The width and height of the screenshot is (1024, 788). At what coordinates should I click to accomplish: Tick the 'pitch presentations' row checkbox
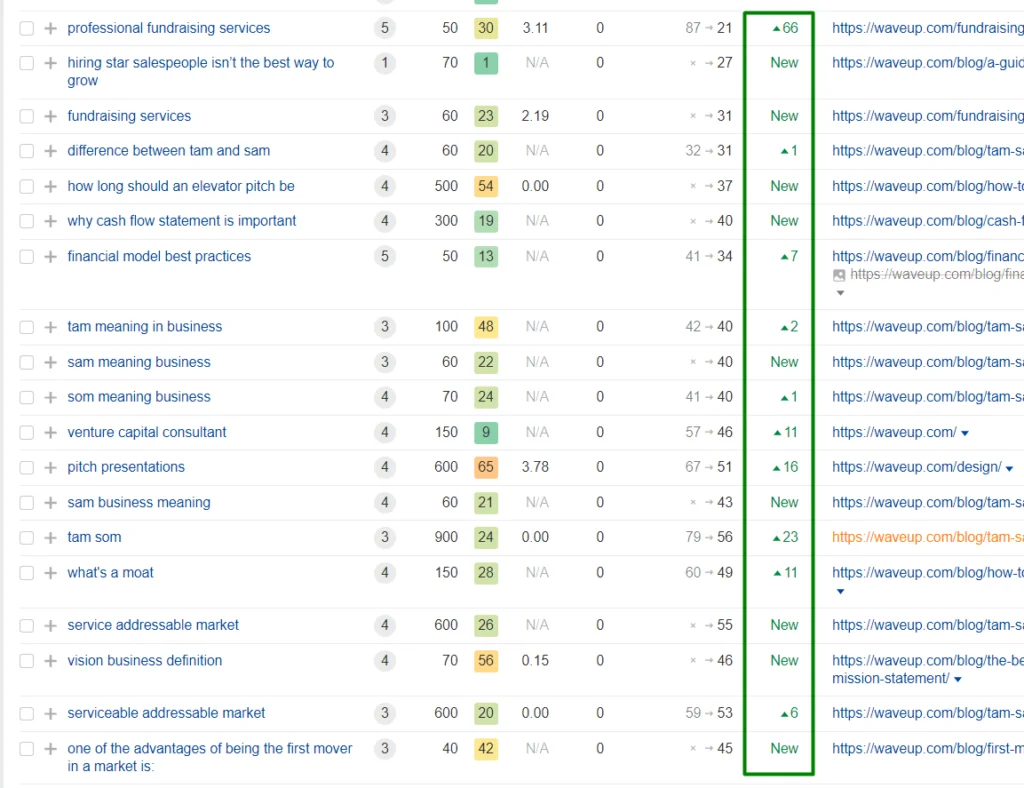[x=27, y=467]
